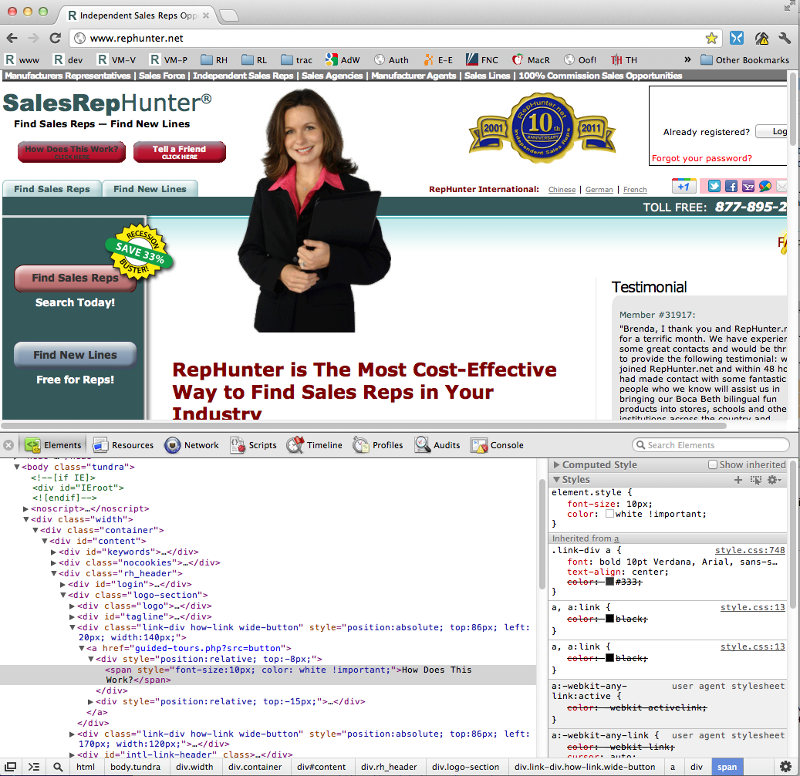Viewport: 800px width, 776px height.
Task: Open the wrench settings menu
Action: [784, 38]
